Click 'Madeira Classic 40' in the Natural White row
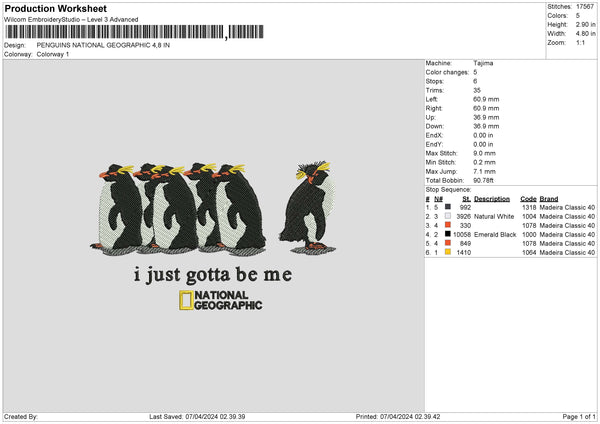Screen dimensions: 600x424 click(567, 216)
